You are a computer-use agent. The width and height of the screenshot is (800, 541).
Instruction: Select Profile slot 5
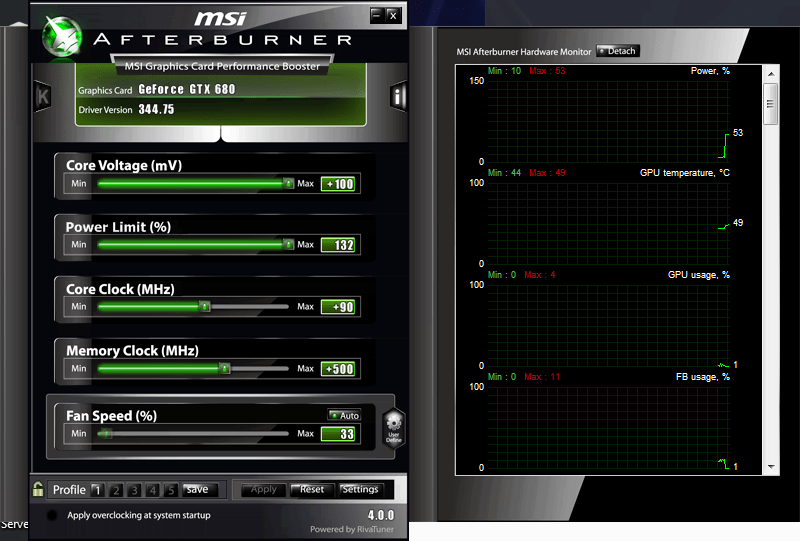[171, 490]
